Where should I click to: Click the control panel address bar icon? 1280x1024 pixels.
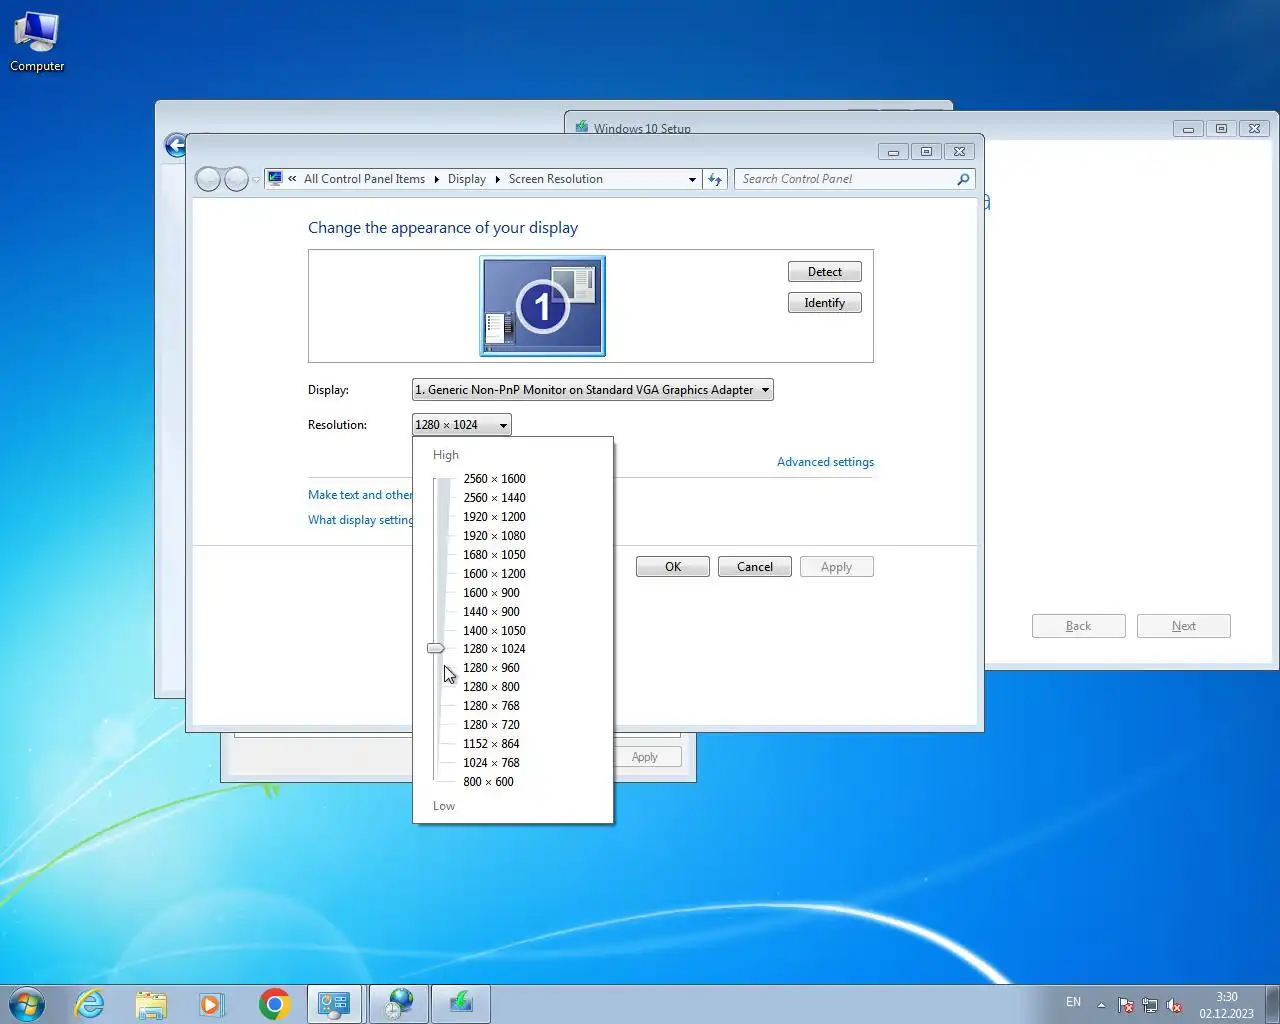[x=275, y=179]
